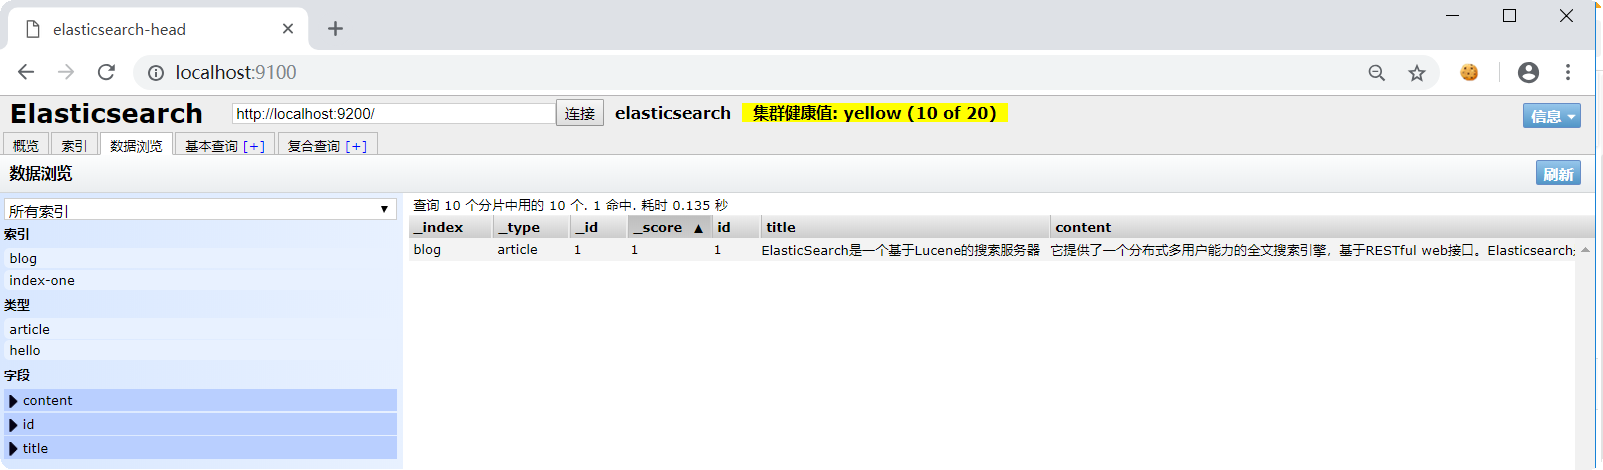Click the 刷新 refresh button
The image size is (1603, 470).
click(x=1558, y=173)
